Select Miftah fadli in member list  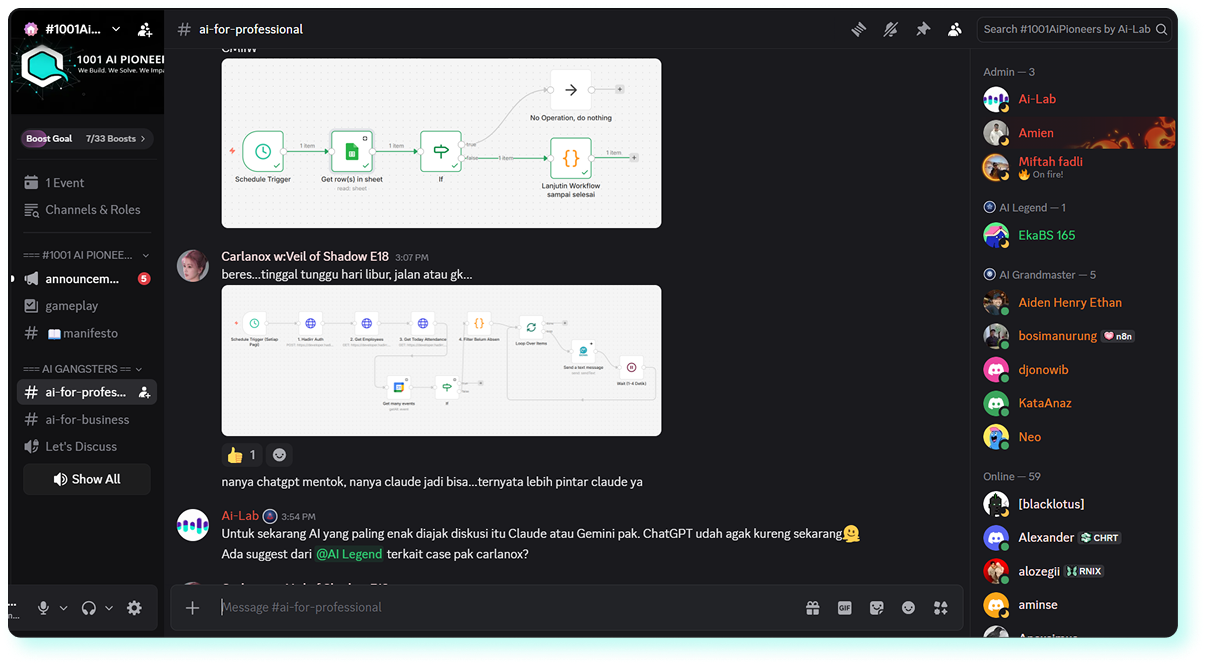coord(1074,167)
